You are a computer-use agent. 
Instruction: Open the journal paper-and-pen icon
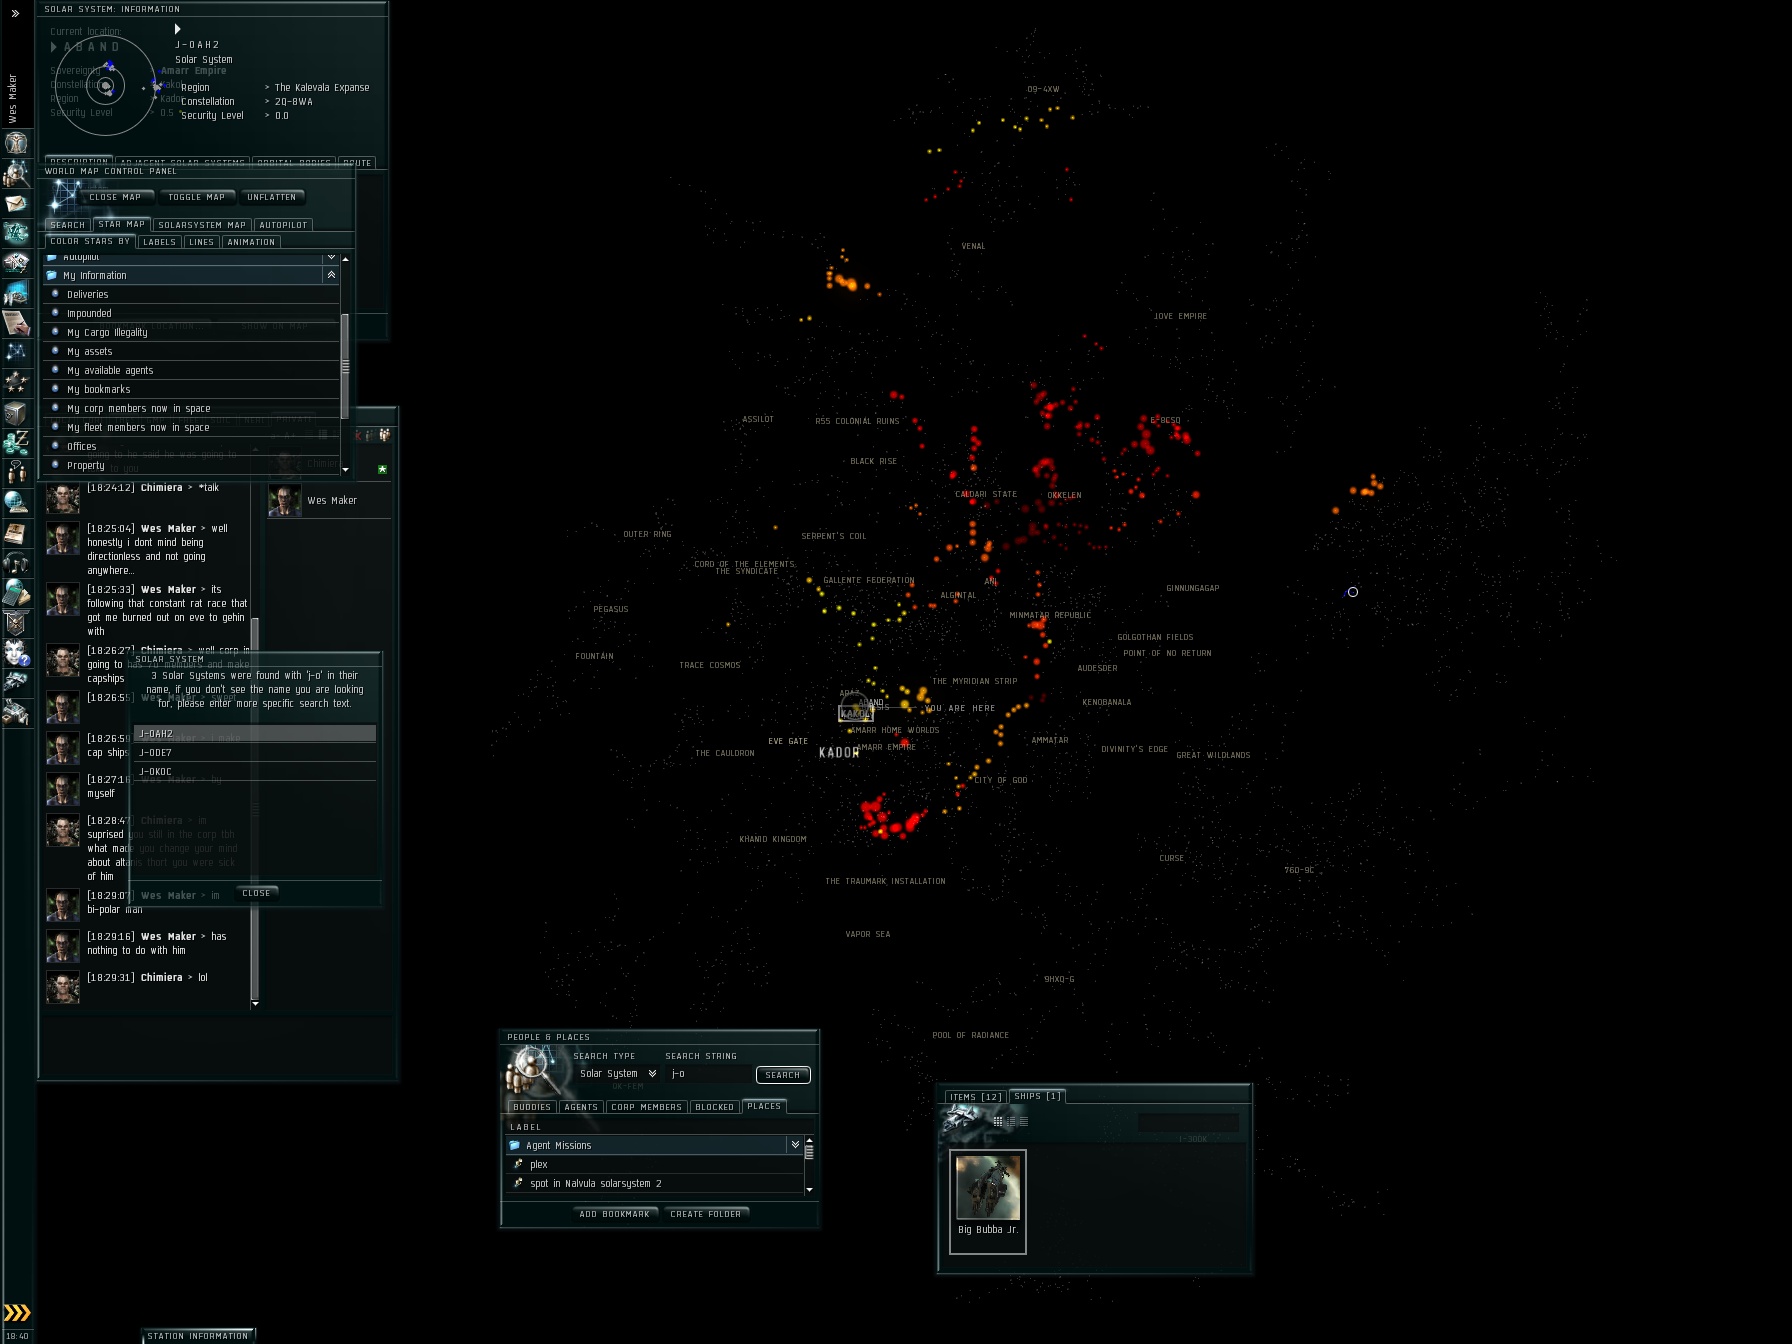pos(16,322)
